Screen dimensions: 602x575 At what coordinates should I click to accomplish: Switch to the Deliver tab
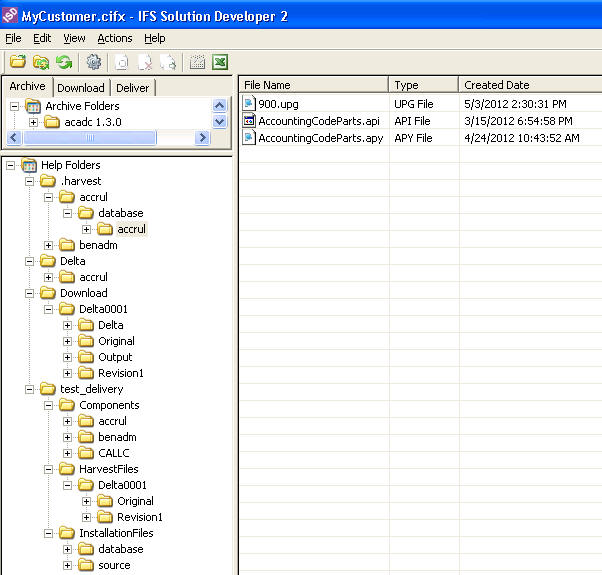tap(132, 88)
